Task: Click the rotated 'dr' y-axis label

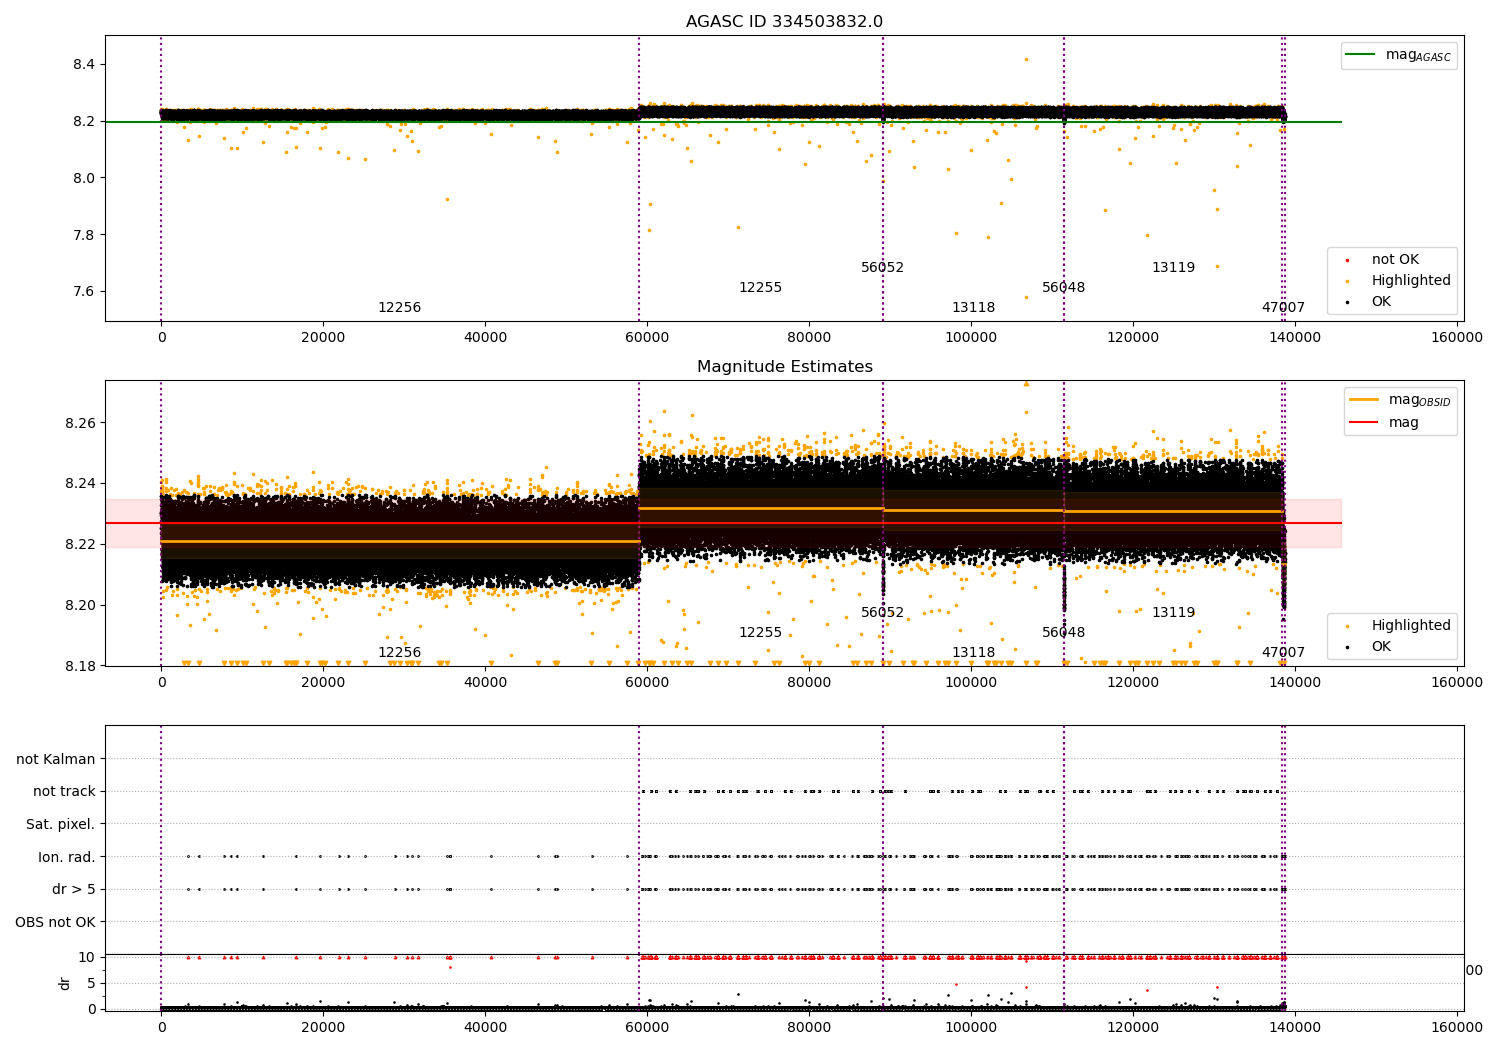Action: [65, 983]
